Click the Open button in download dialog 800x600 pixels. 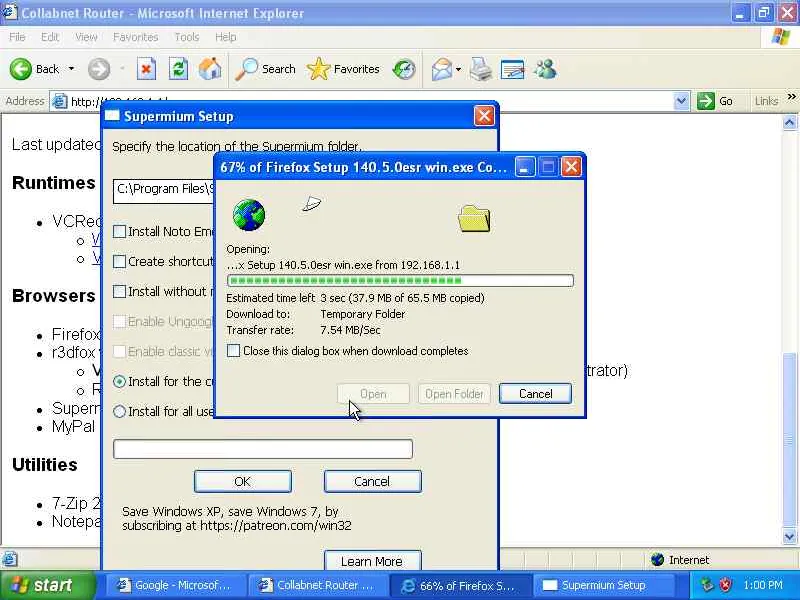pyautogui.click(x=373, y=394)
